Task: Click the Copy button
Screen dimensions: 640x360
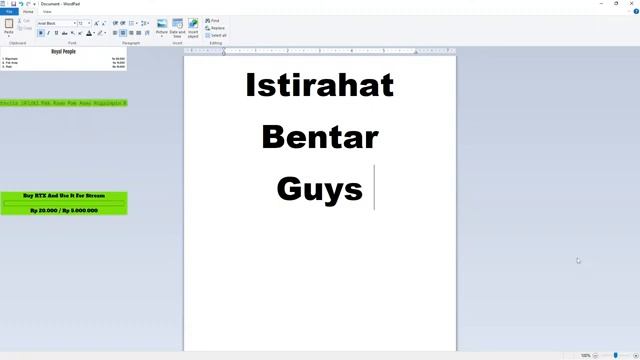Action: pyautogui.click(x=25, y=28)
